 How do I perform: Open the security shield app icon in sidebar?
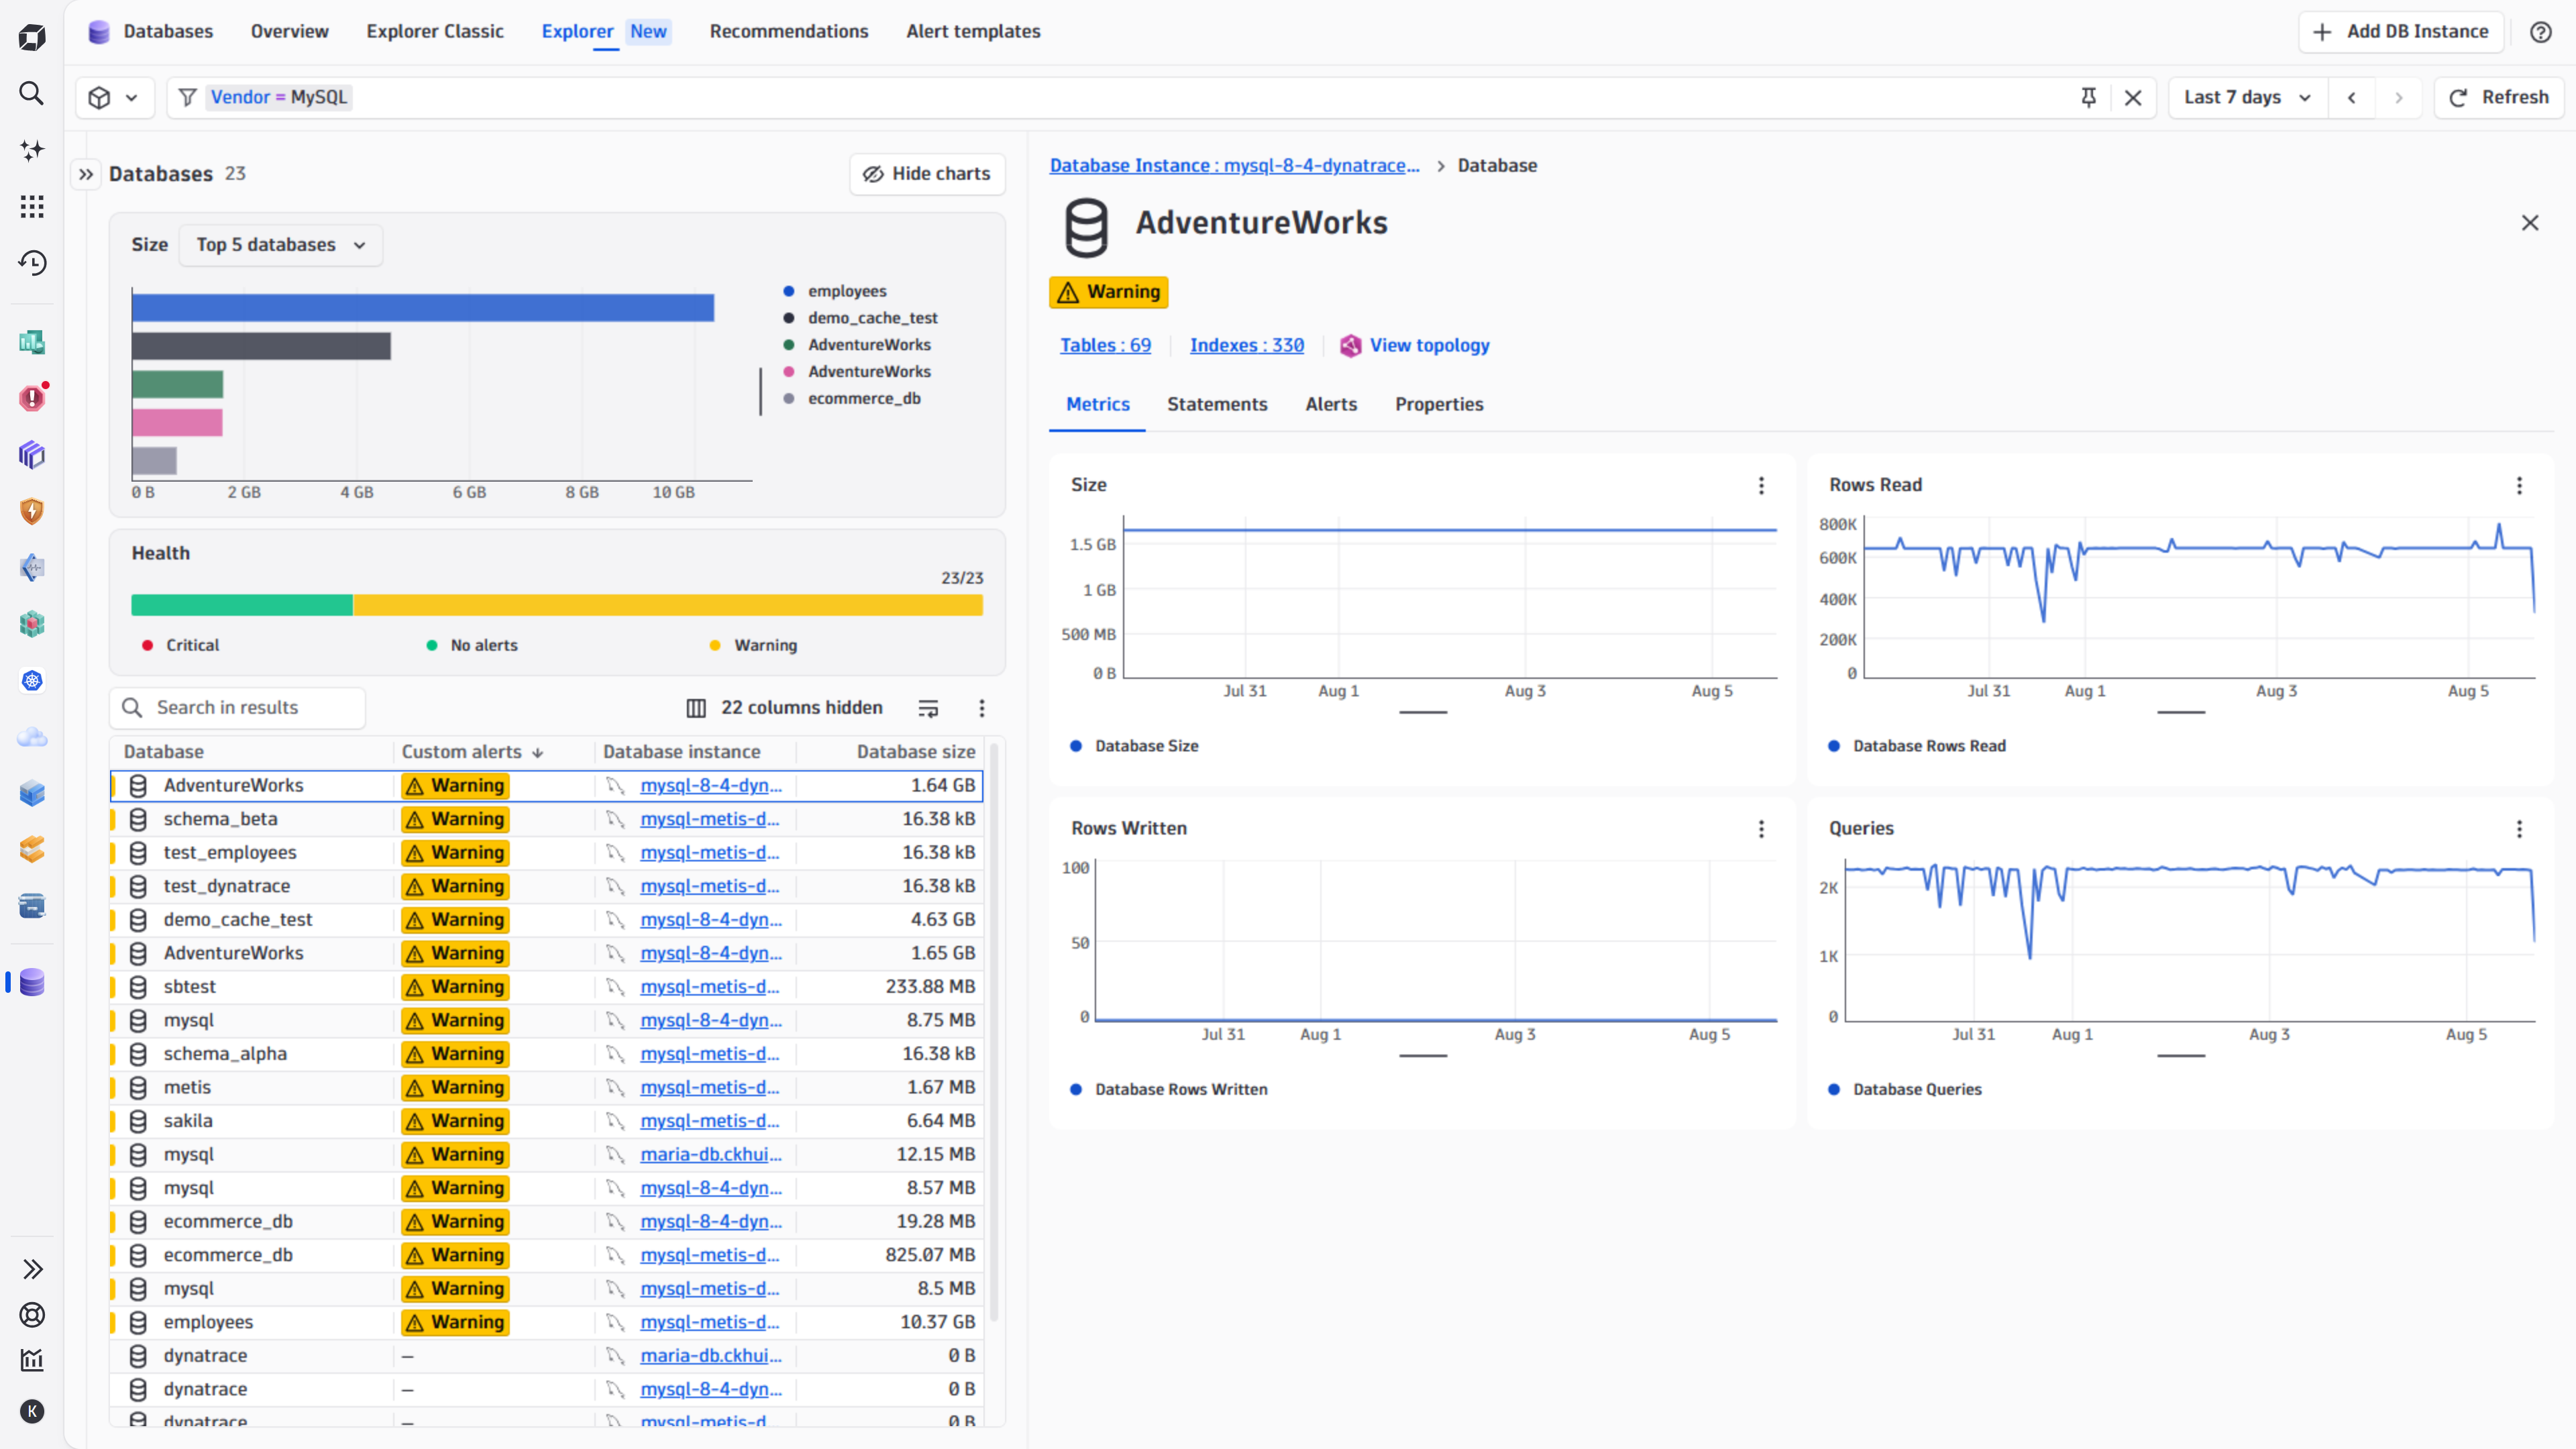32,511
